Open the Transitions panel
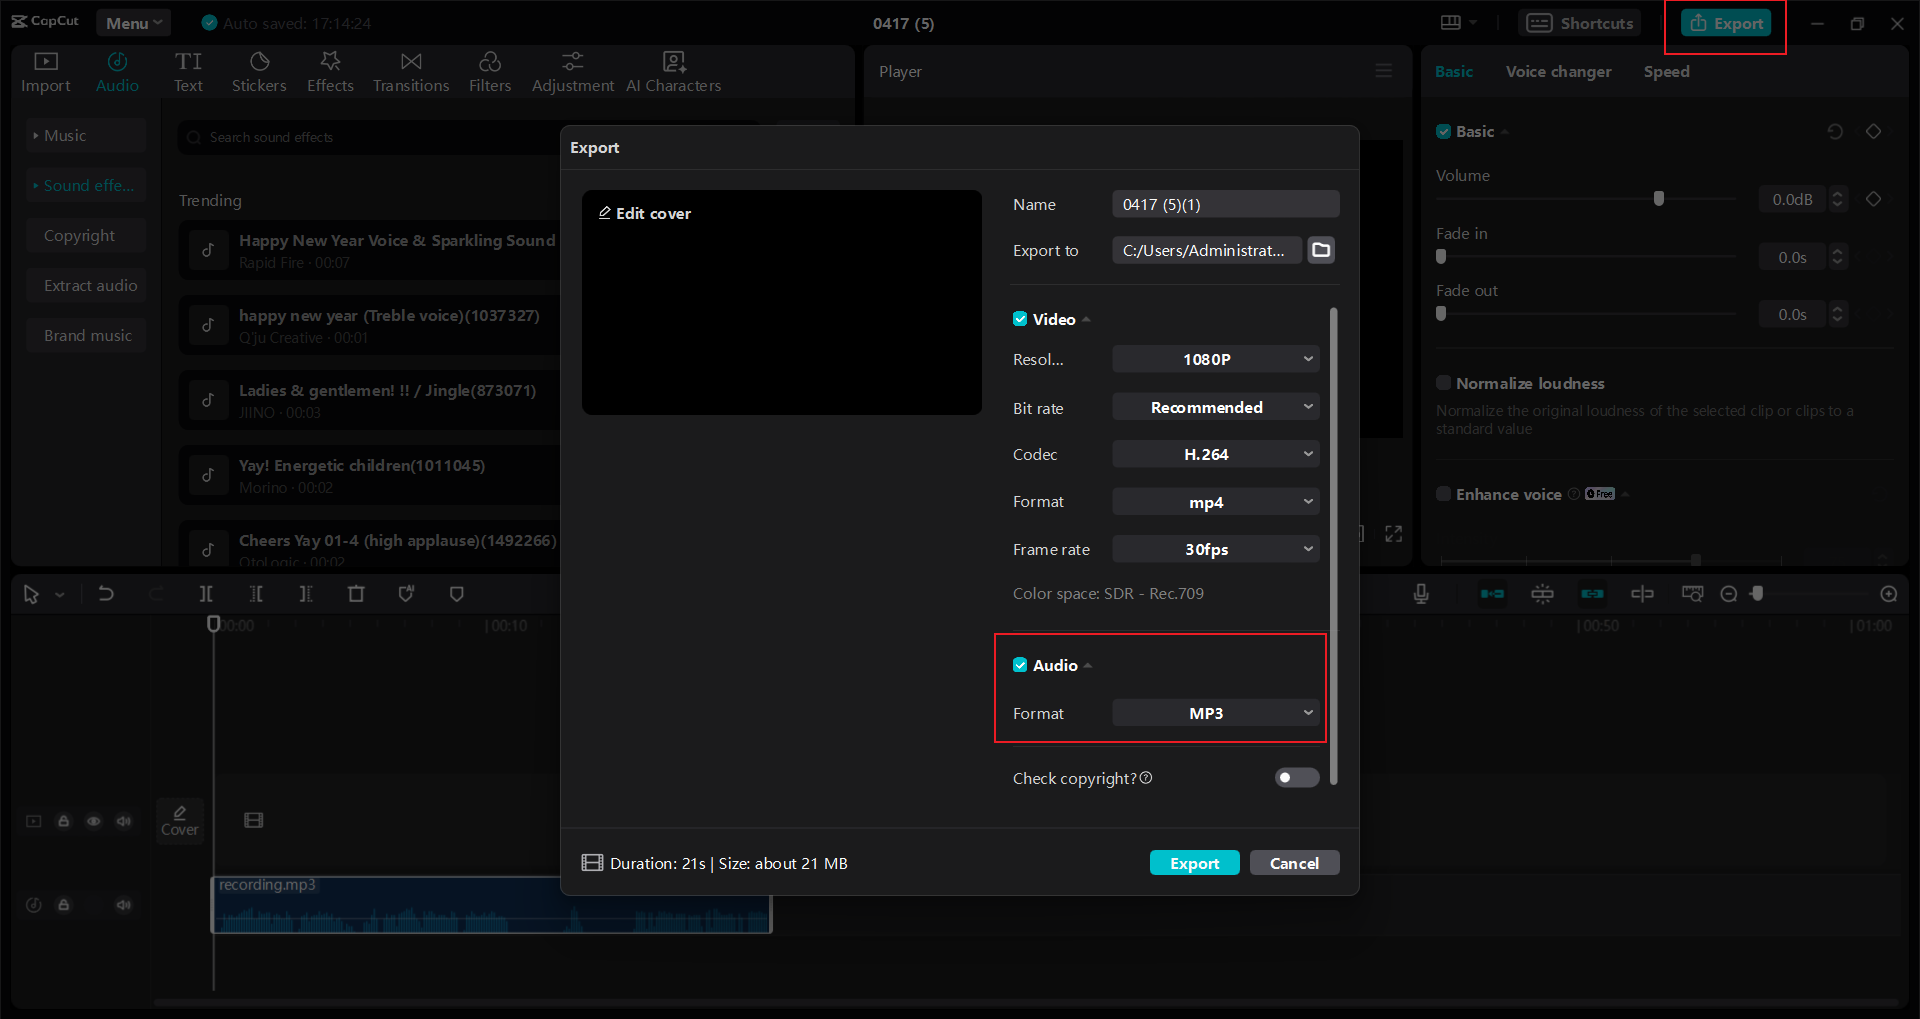1920x1019 pixels. point(411,72)
